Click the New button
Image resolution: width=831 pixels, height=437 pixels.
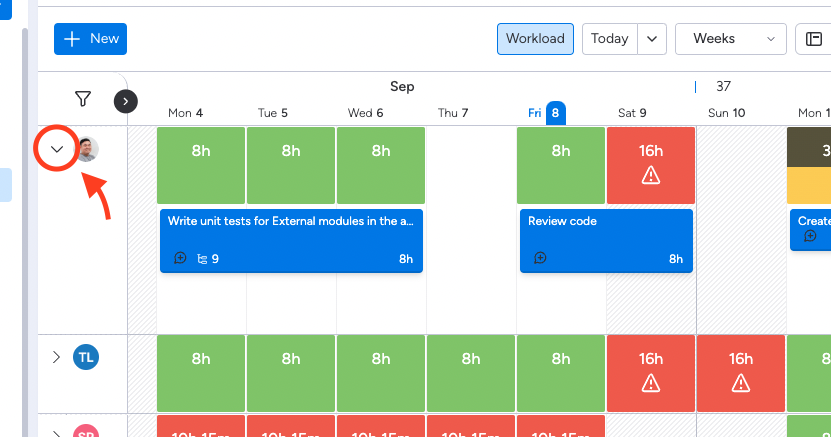click(90, 39)
